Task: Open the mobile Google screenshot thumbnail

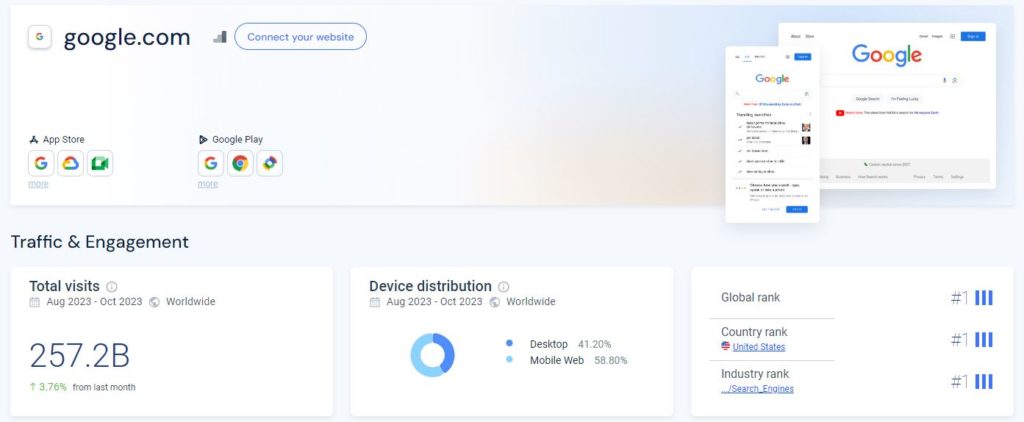Action: (x=772, y=135)
